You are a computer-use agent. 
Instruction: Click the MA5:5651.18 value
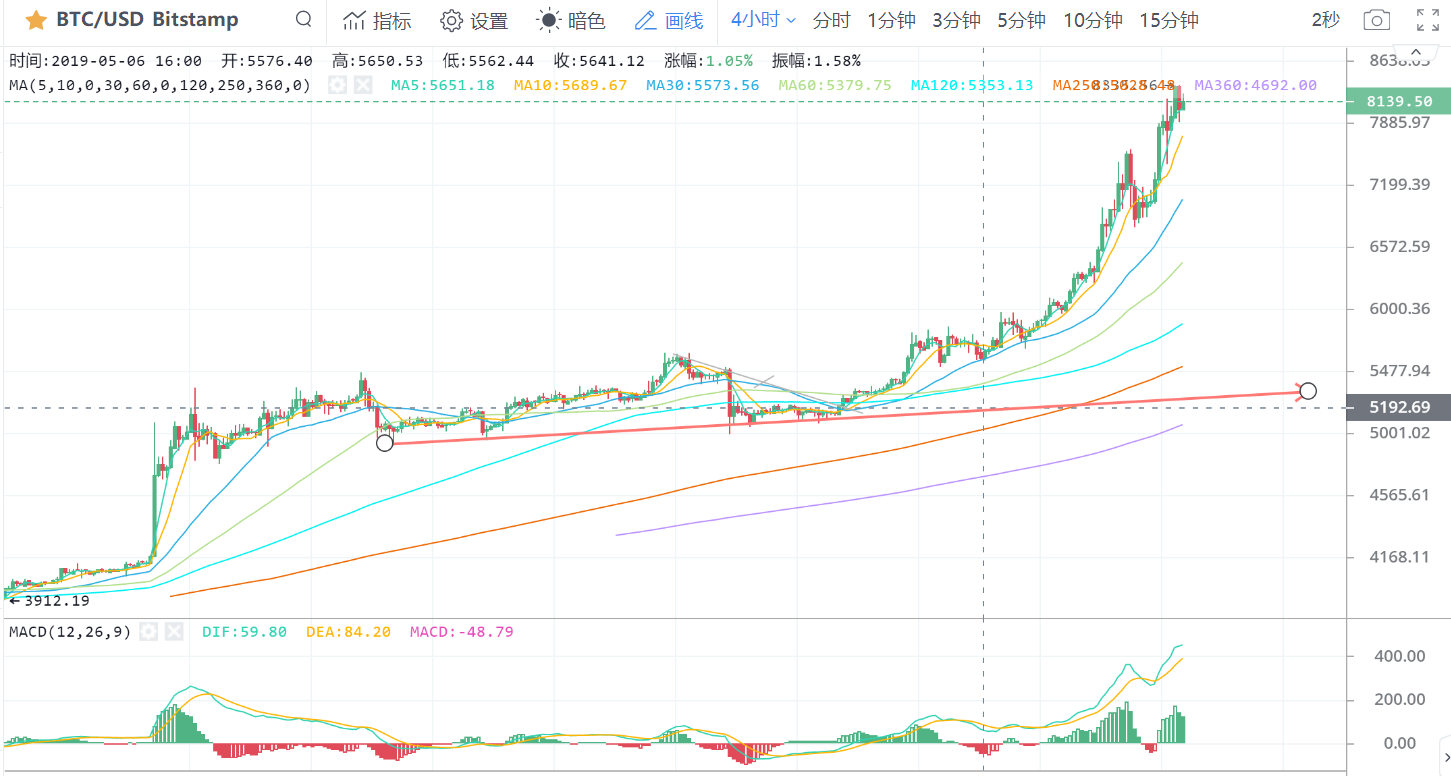(x=443, y=85)
